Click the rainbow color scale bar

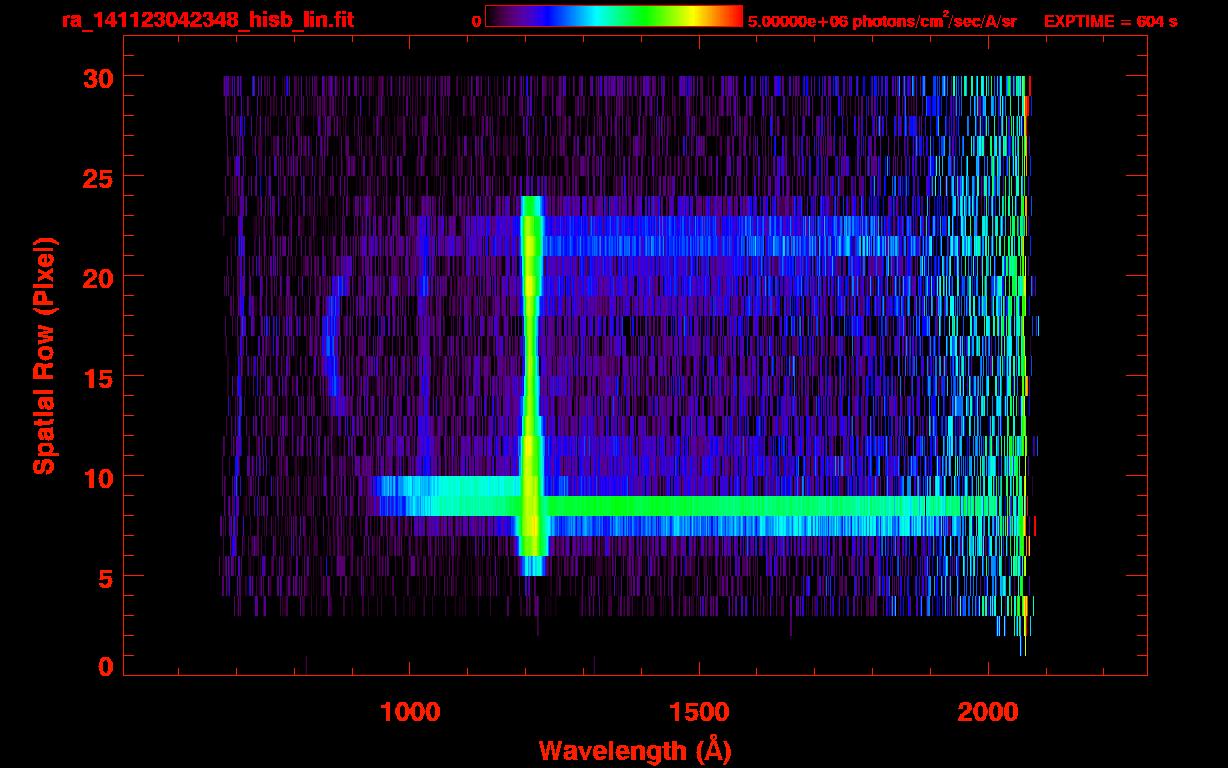[614, 16]
